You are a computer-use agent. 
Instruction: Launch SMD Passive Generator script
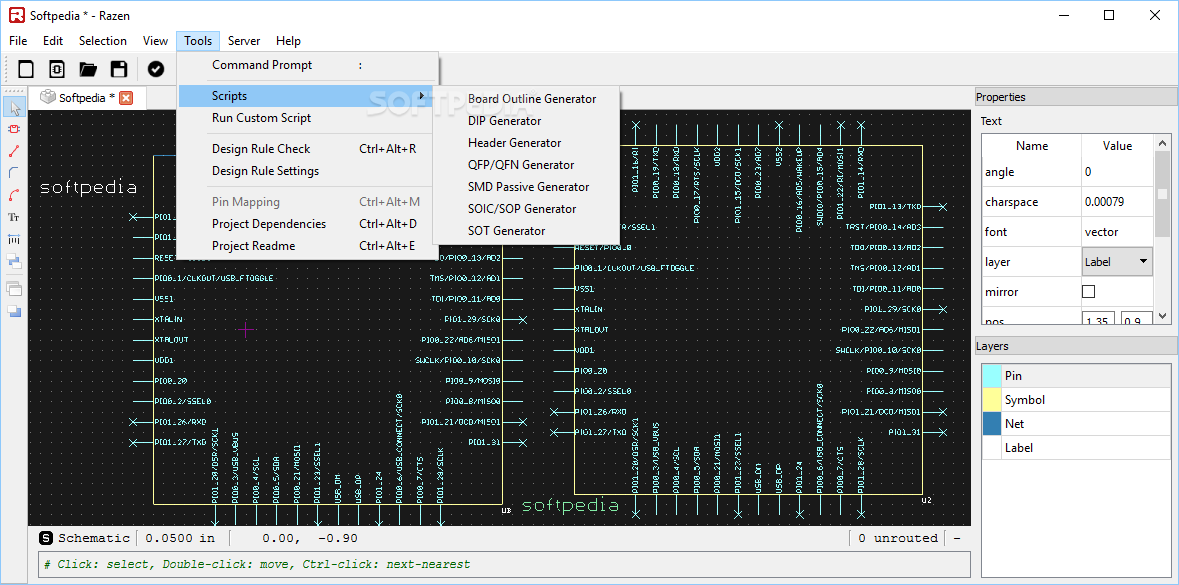point(526,186)
